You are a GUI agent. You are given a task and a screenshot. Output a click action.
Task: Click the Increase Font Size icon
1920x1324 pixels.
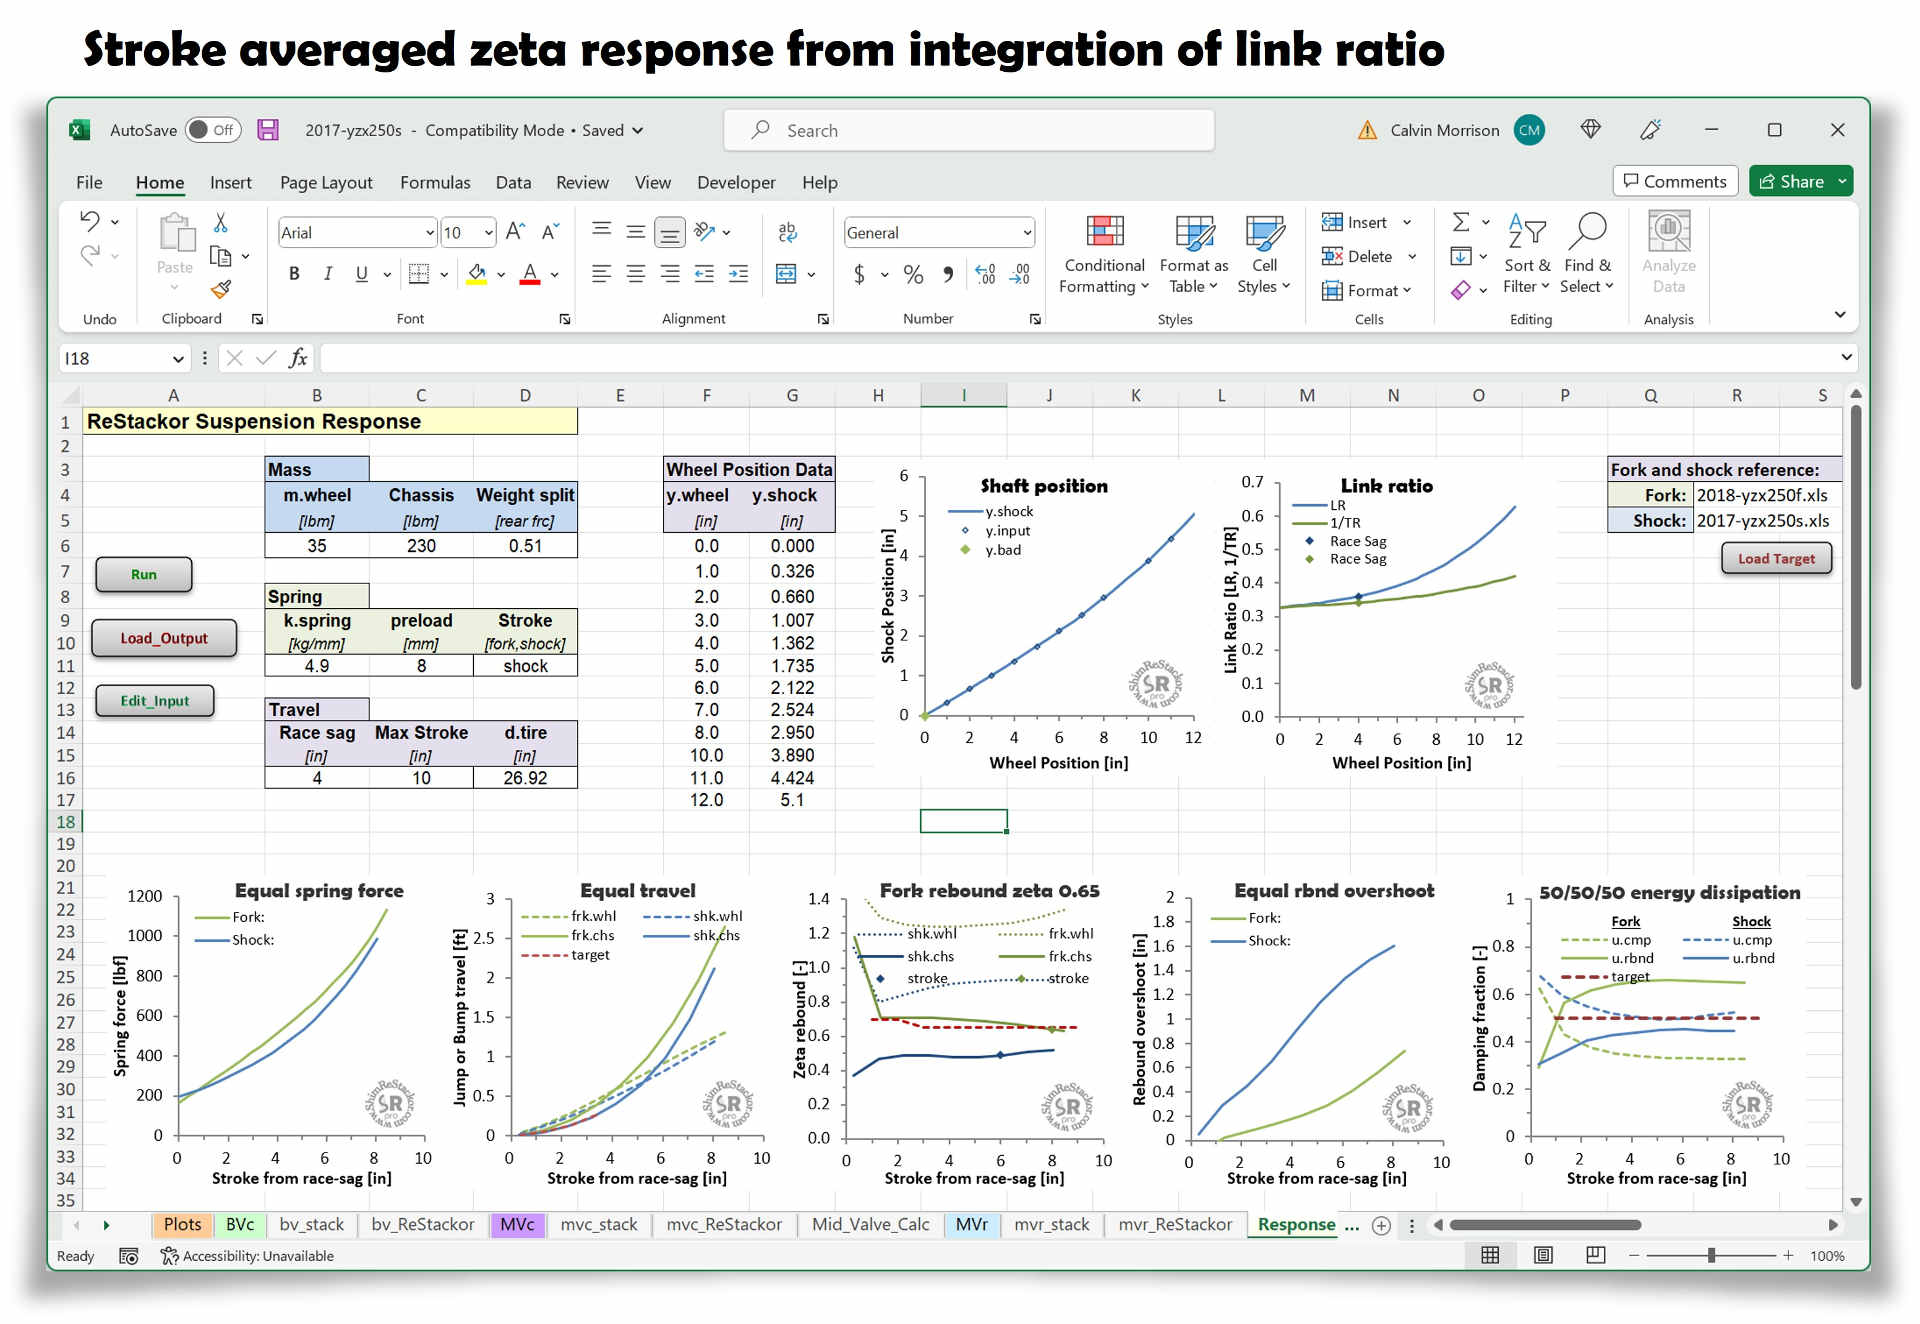tap(515, 232)
